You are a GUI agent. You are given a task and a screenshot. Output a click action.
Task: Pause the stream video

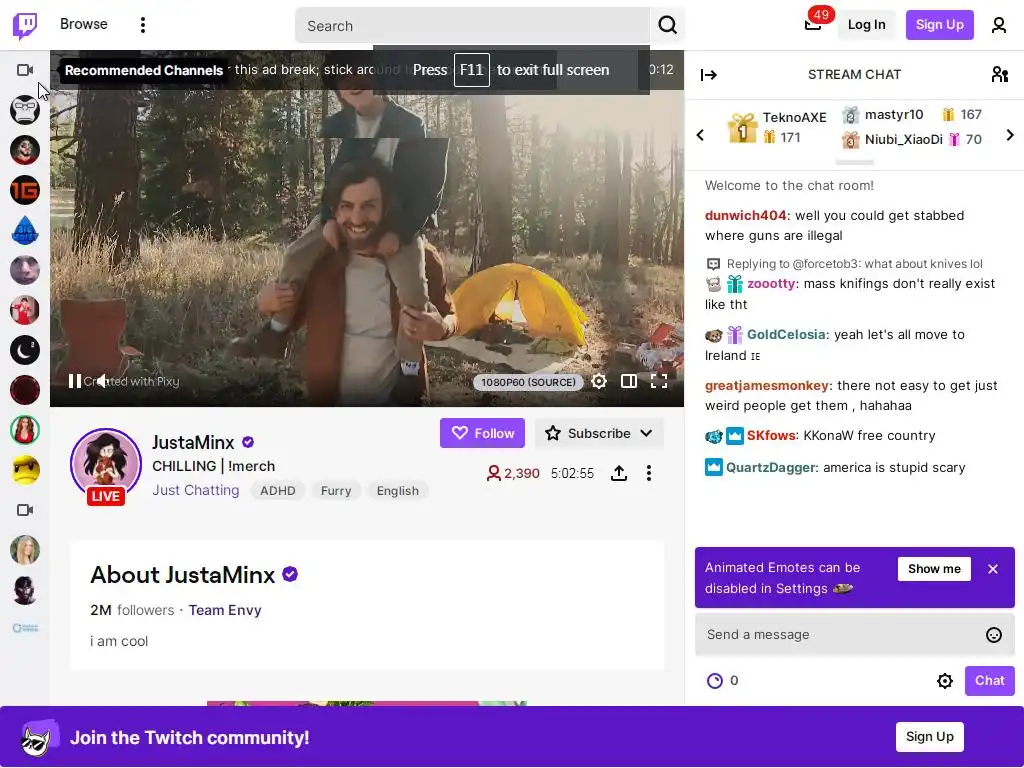point(75,381)
